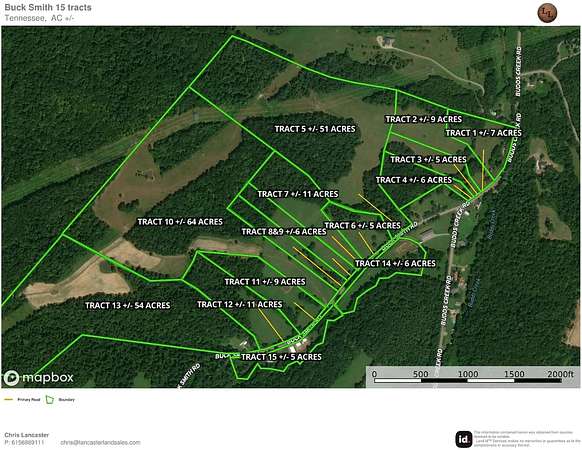Click the Boundary legend polygon icon
This screenshot has height=450, width=582.
tap(50, 400)
